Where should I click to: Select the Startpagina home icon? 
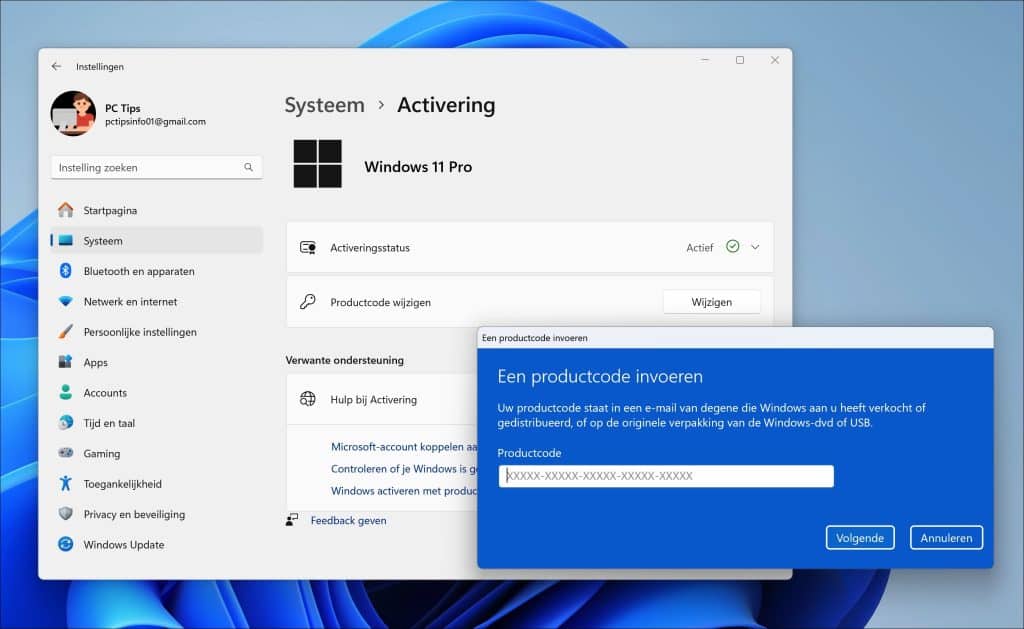65,210
